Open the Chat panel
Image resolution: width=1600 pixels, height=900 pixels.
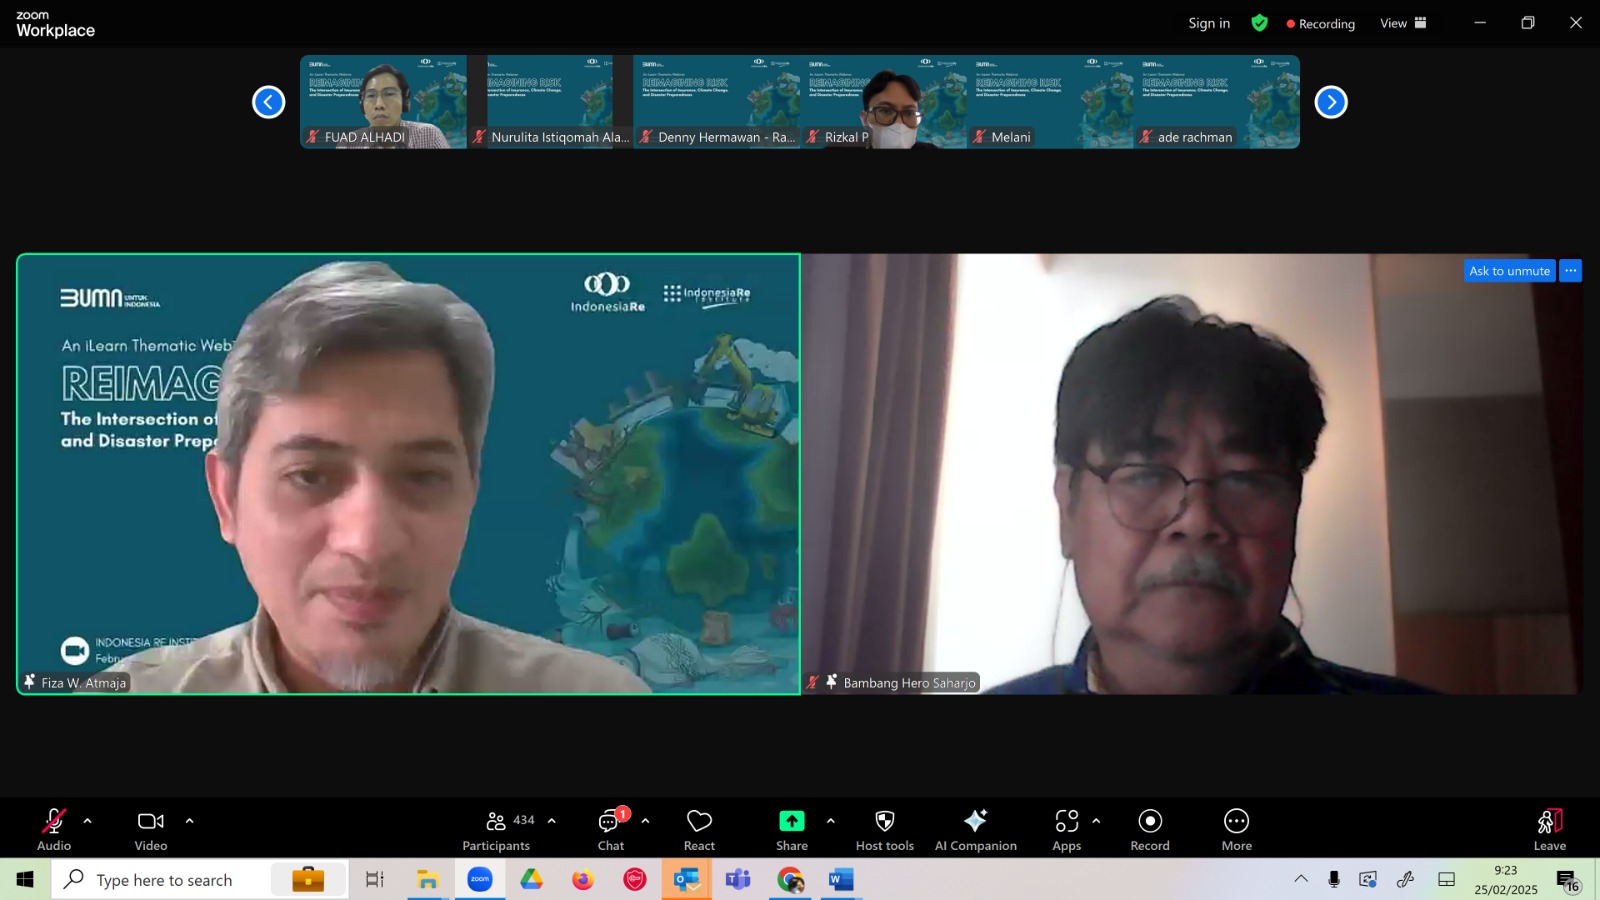tap(611, 829)
